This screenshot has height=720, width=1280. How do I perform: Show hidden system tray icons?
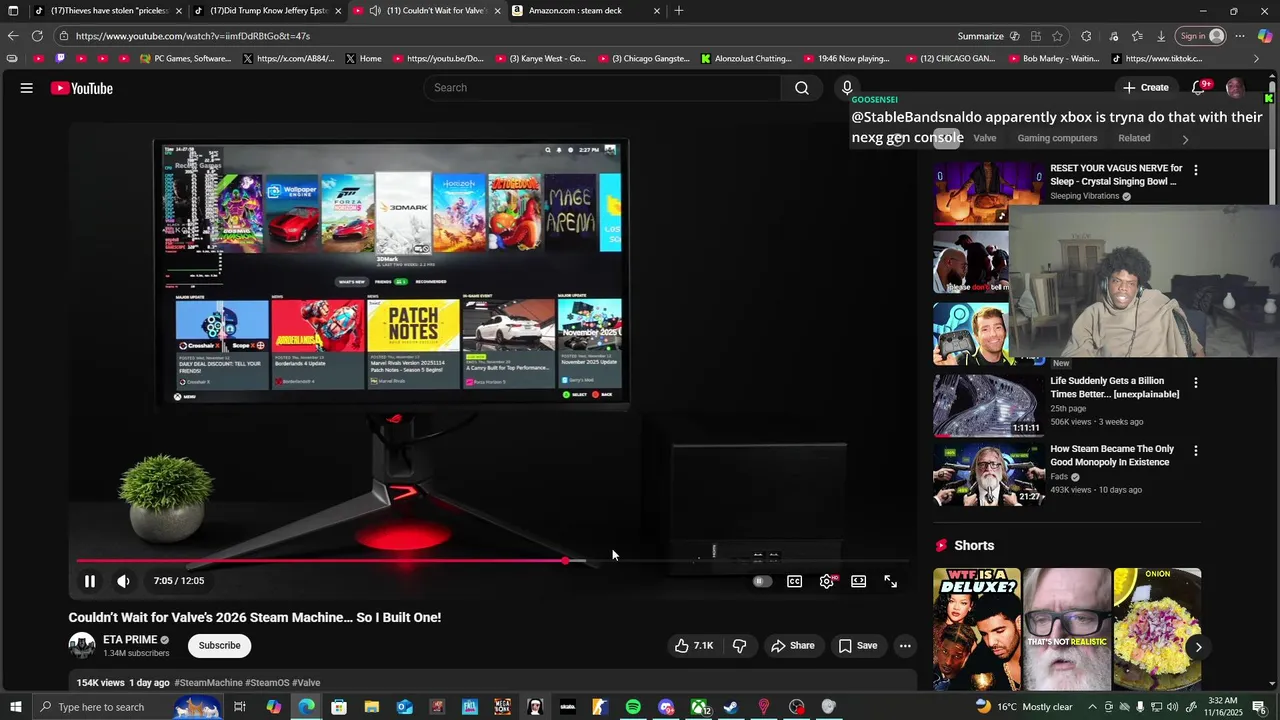click(1092, 707)
